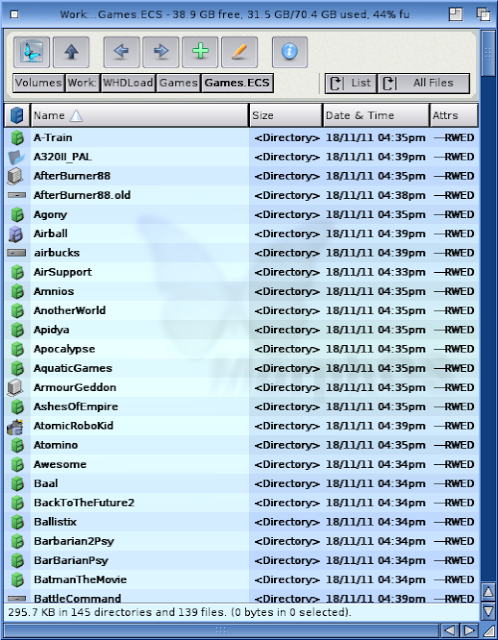Click the vertical scrollbar knob
This screenshot has width=498, height=640.
pos(488,53)
